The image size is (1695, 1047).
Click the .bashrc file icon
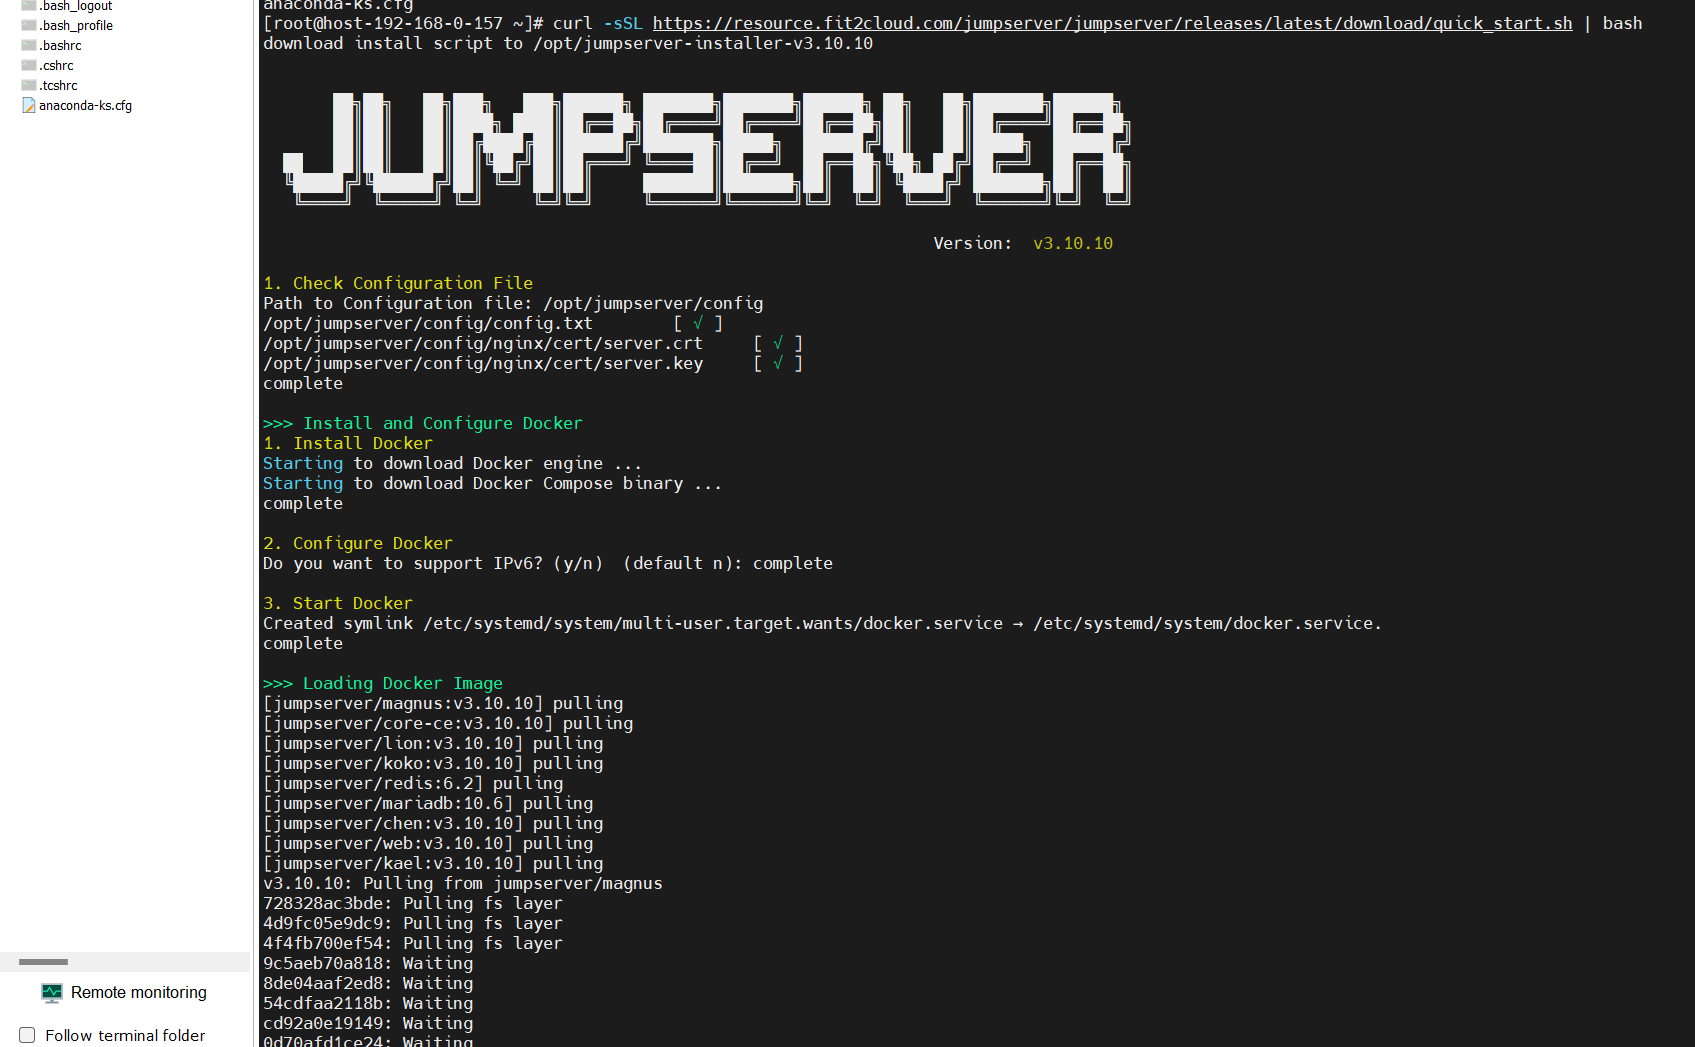click(29, 45)
